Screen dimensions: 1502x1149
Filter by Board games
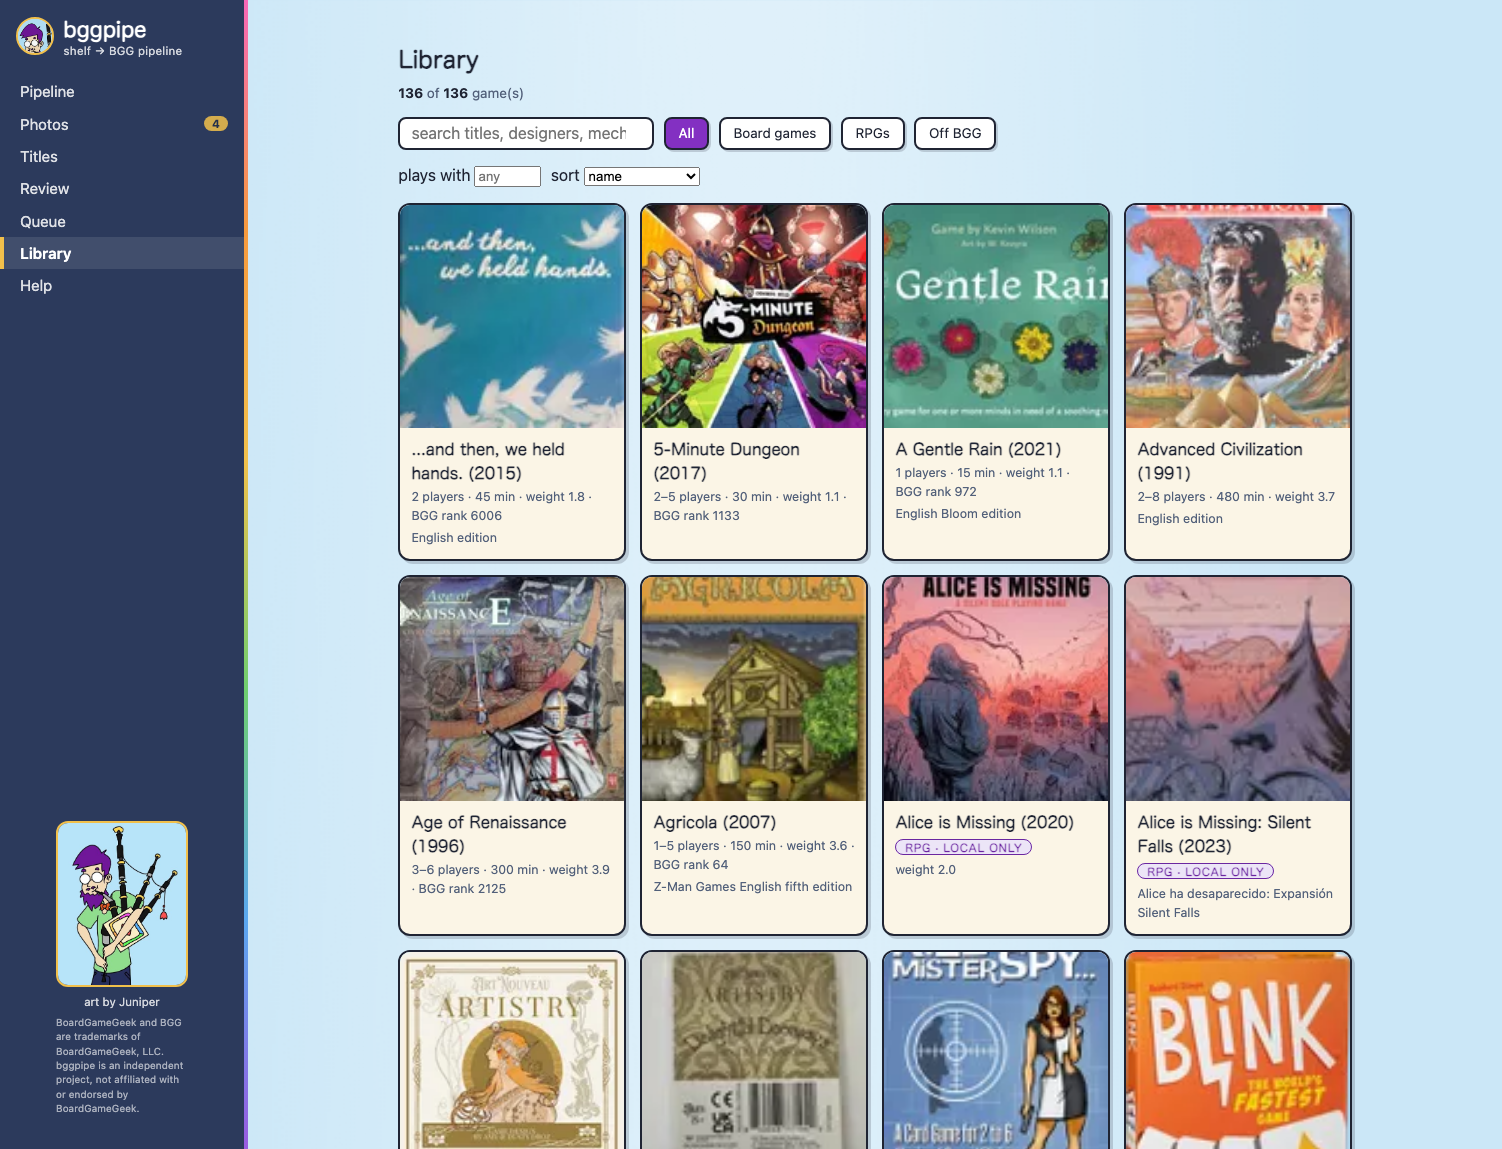click(x=775, y=133)
